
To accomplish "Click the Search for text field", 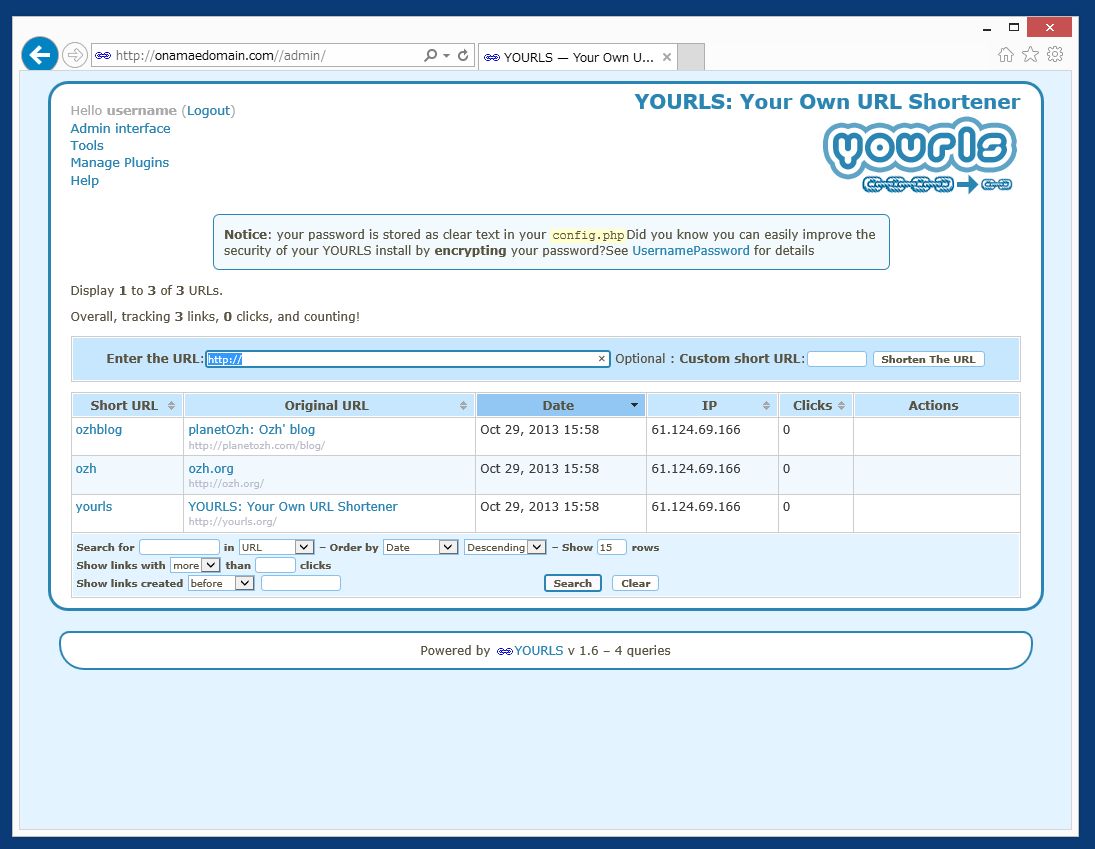I will [x=179, y=547].
